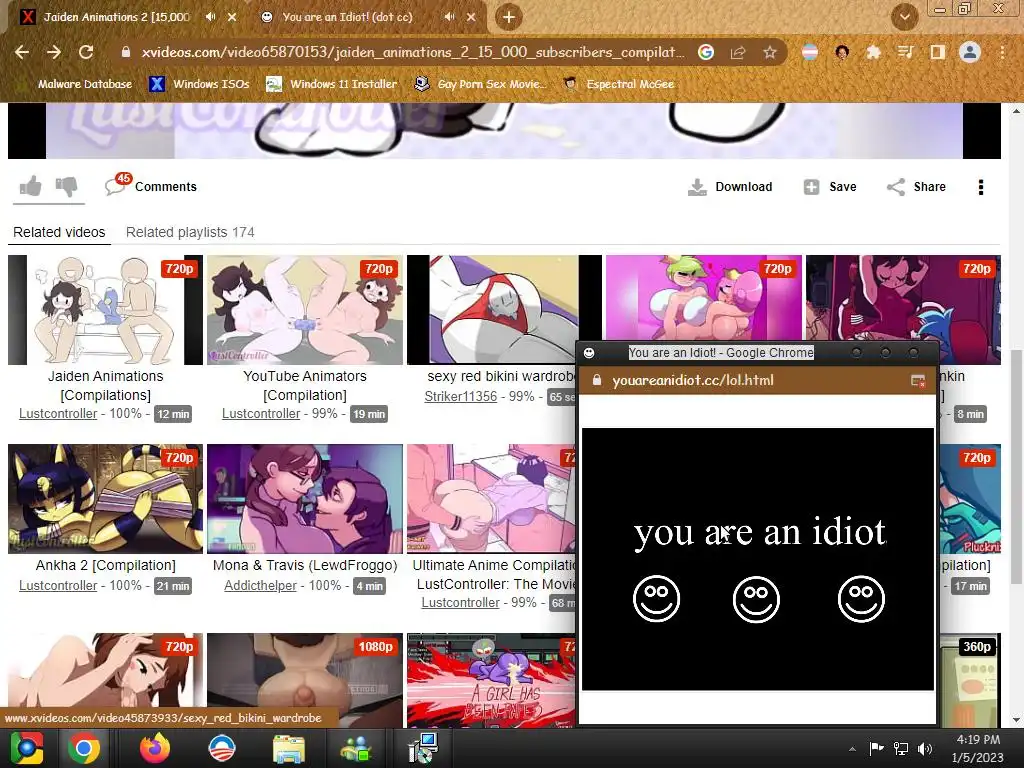This screenshot has width=1024, height=768.
Task: Open the volume speaker icon in the tray
Action: (x=925, y=749)
